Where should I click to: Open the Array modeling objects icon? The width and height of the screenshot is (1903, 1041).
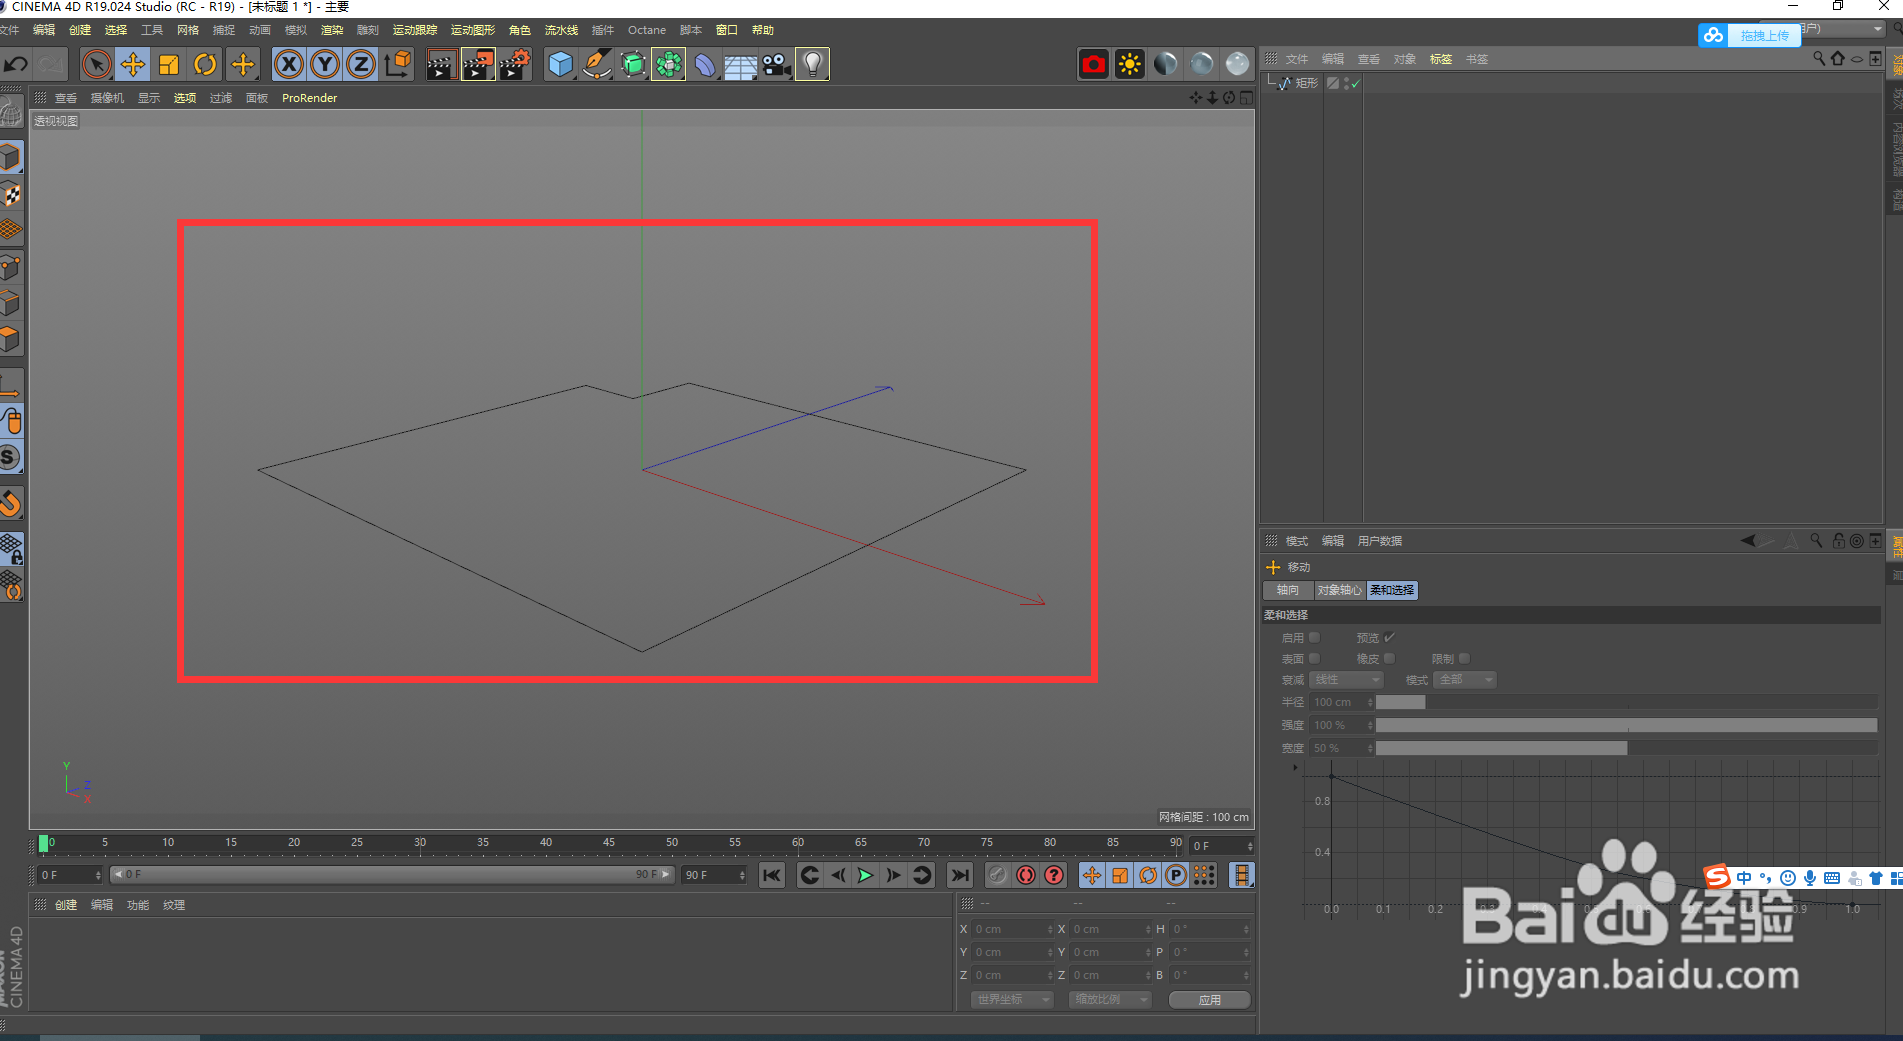669,65
